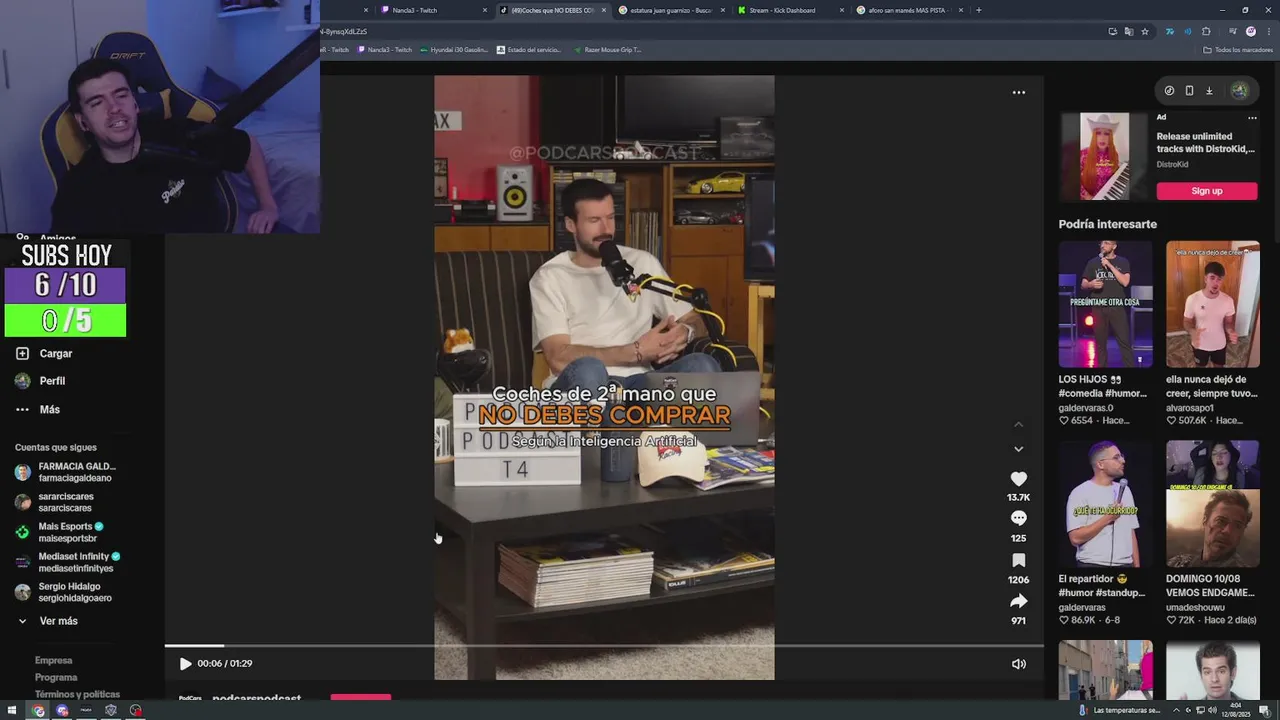Open the DOMINGO 10/08 ENDGAME suggested video
Image resolution: width=1280 pixels, height=720 pixels.
click(1212, 504)
